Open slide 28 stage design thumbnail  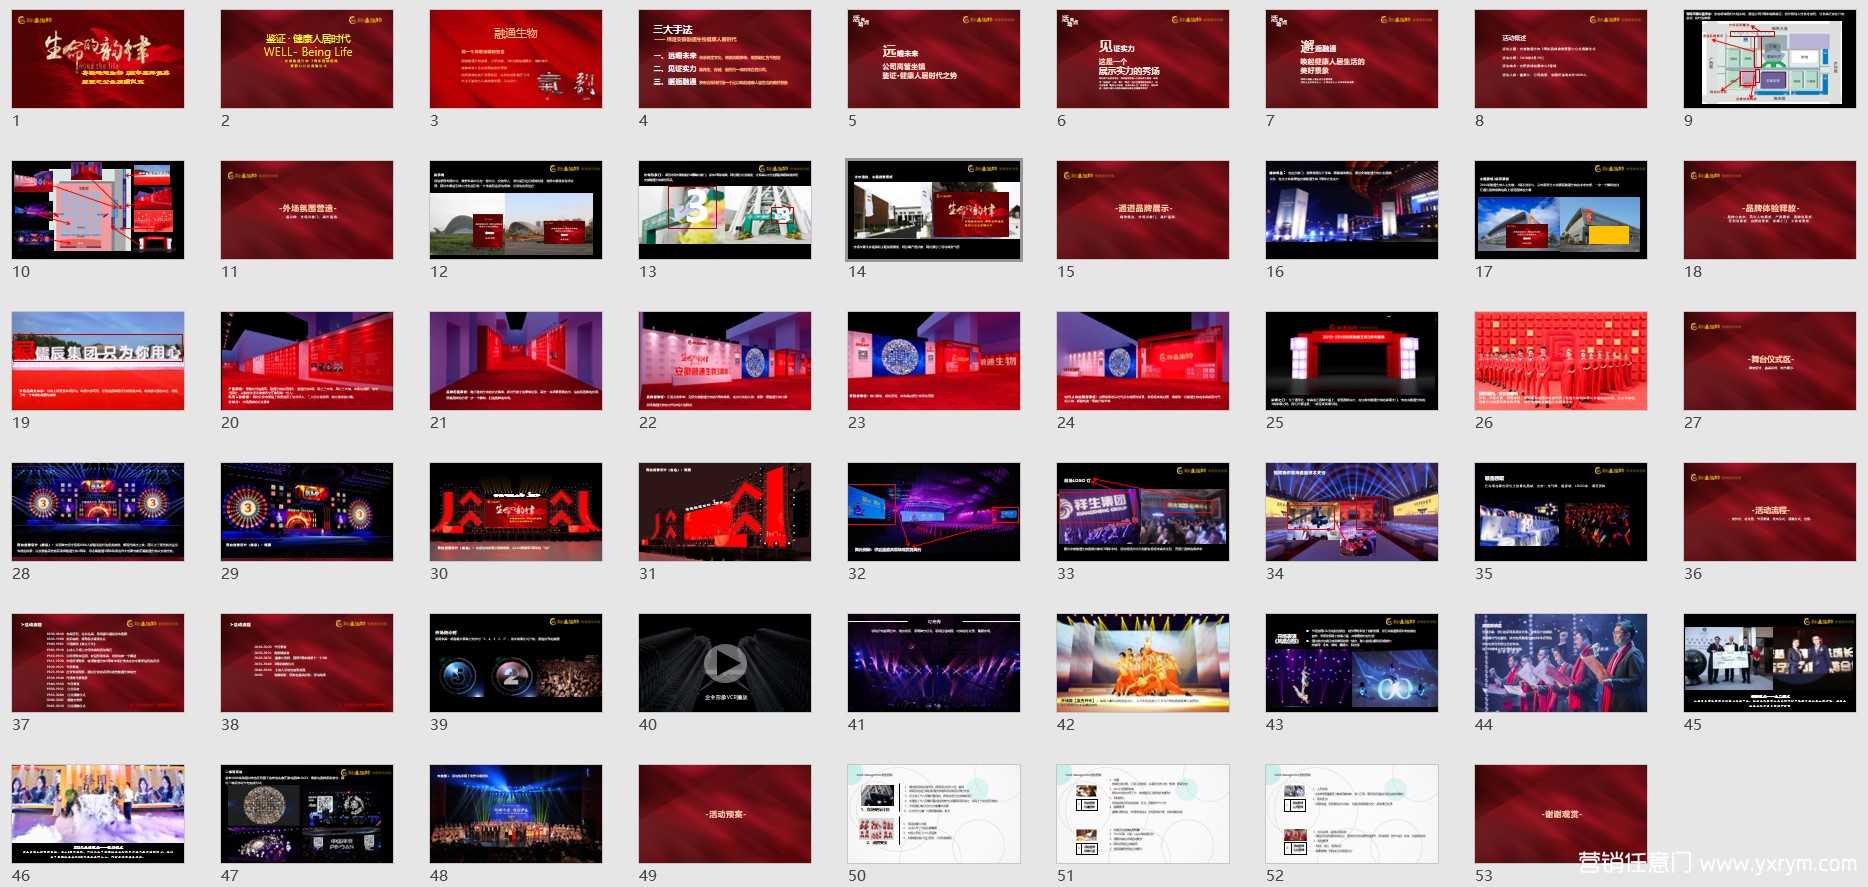pyautogui.click(x=98, y=512)
